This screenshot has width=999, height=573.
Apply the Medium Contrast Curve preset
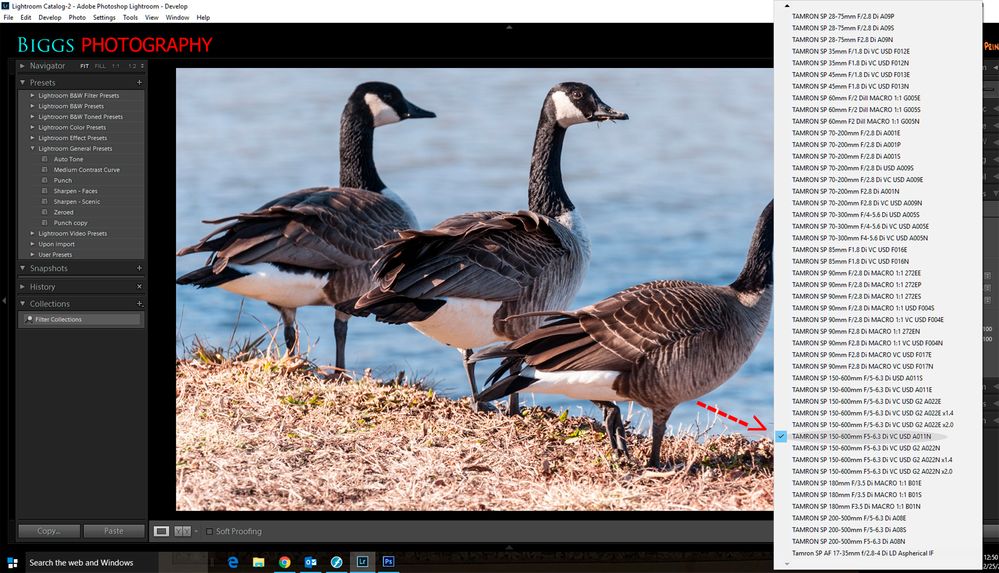[x=87, y=170]
